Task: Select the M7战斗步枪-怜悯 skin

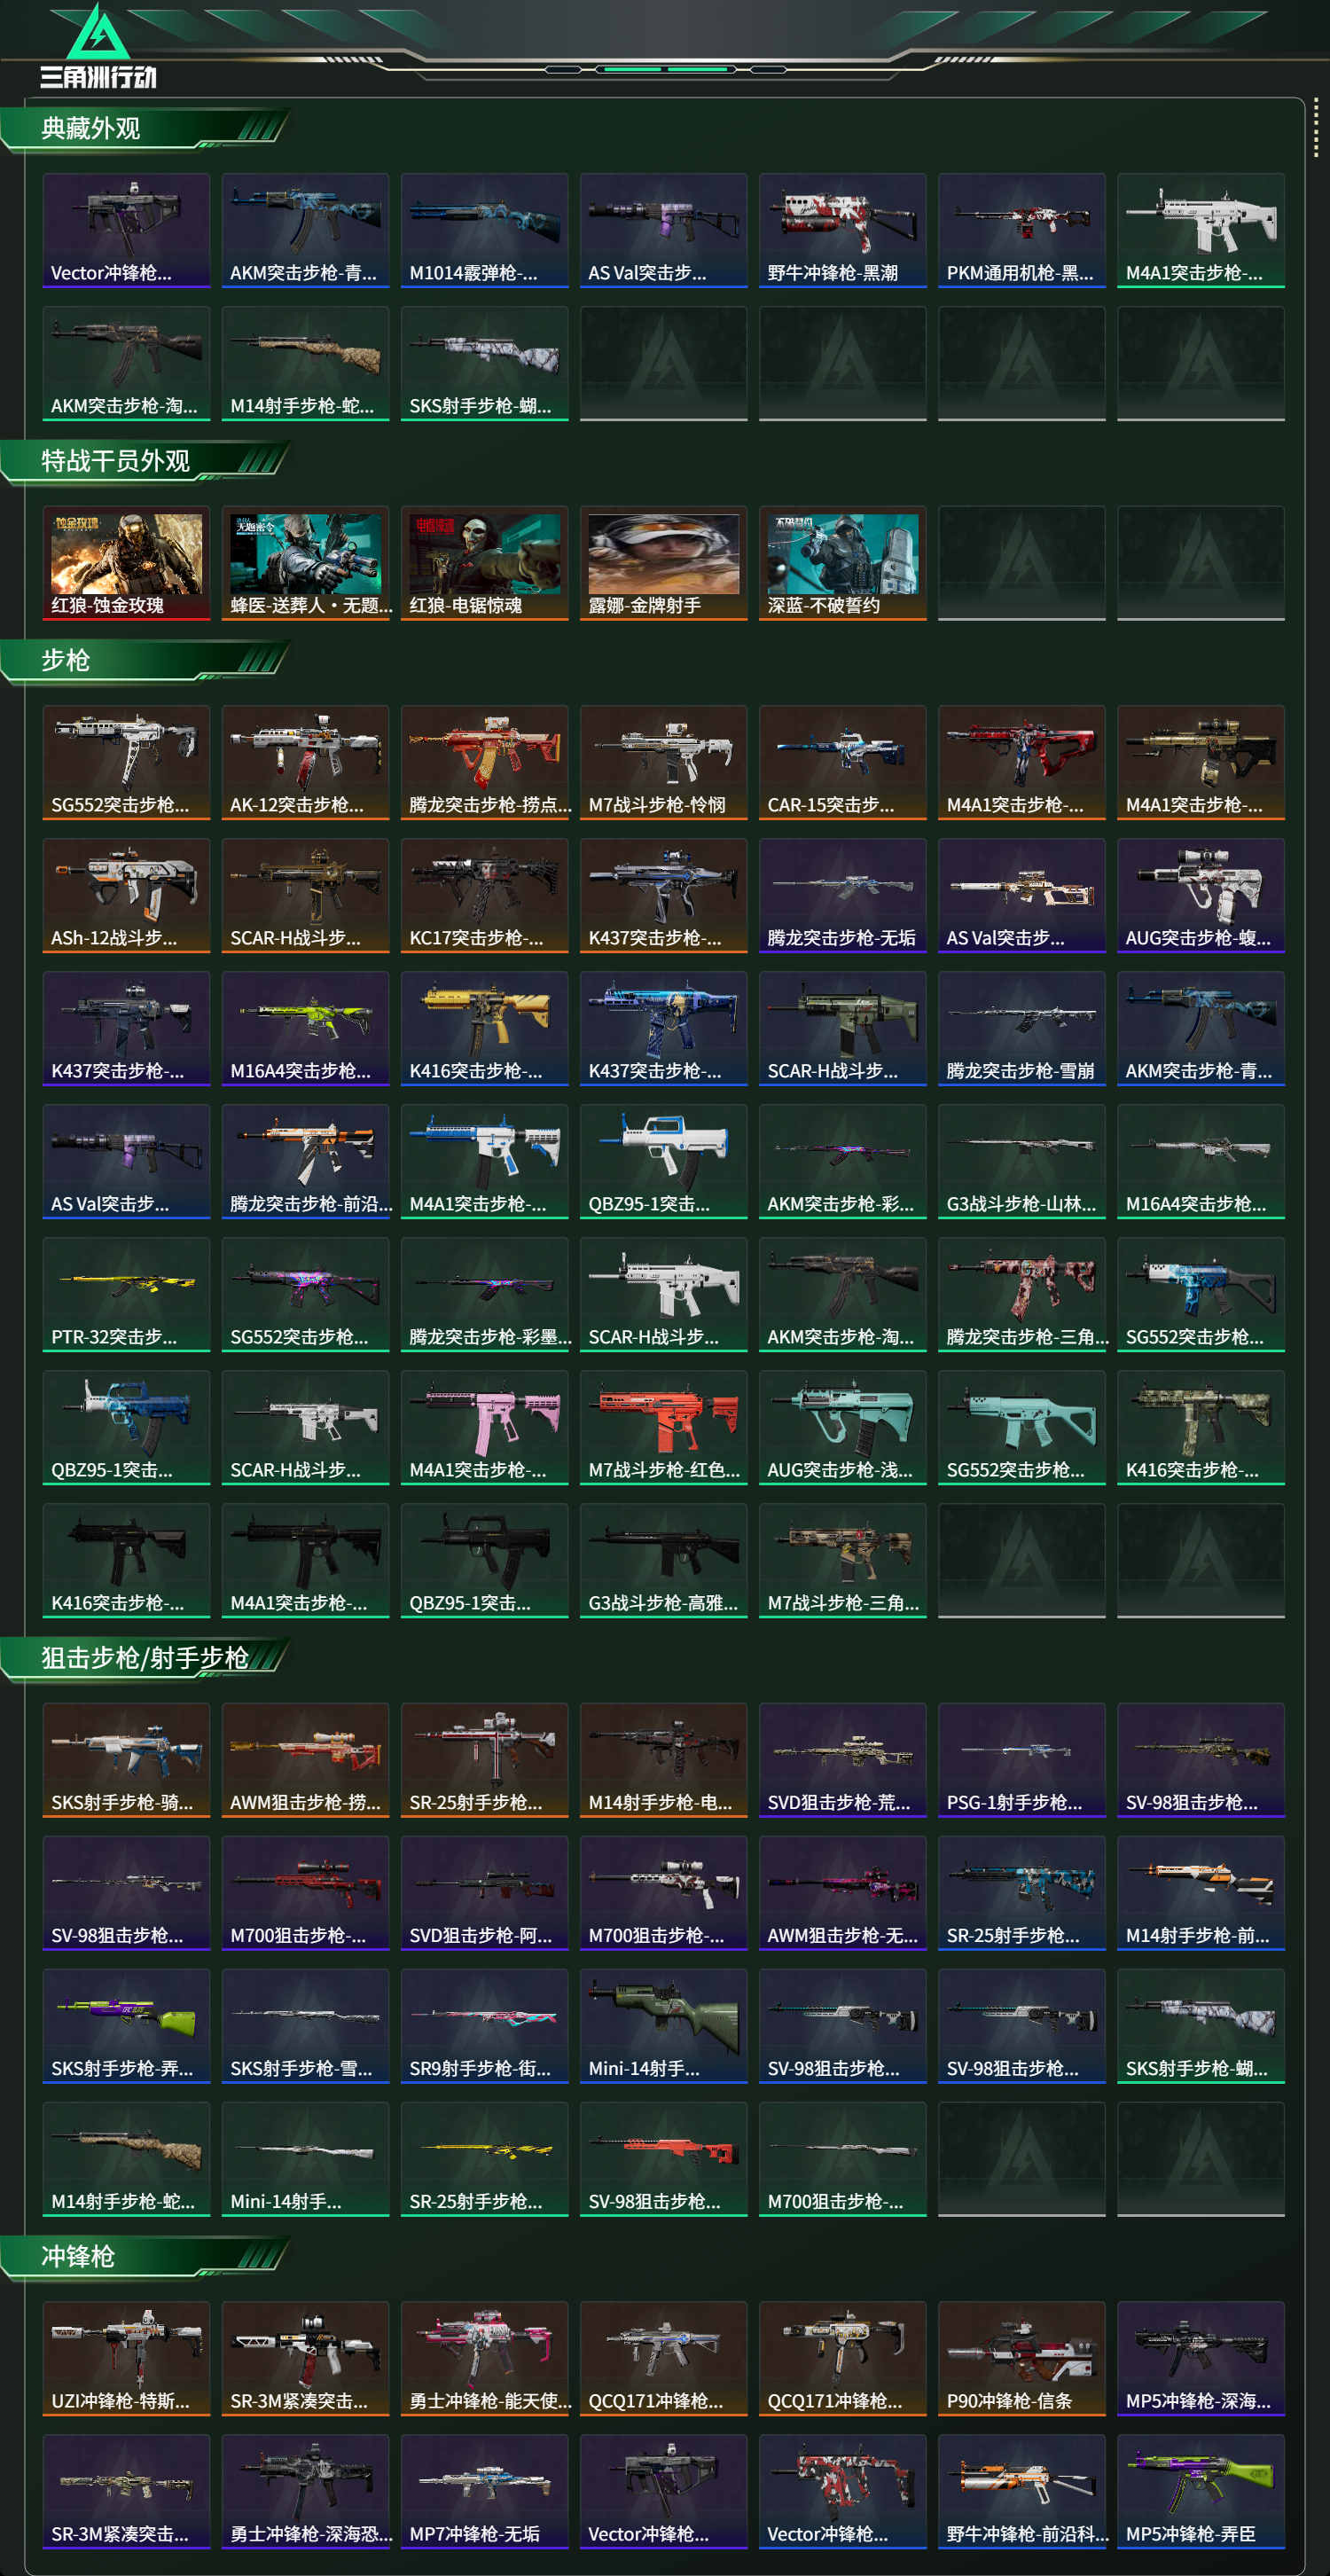Action: [x=663, y=762]
